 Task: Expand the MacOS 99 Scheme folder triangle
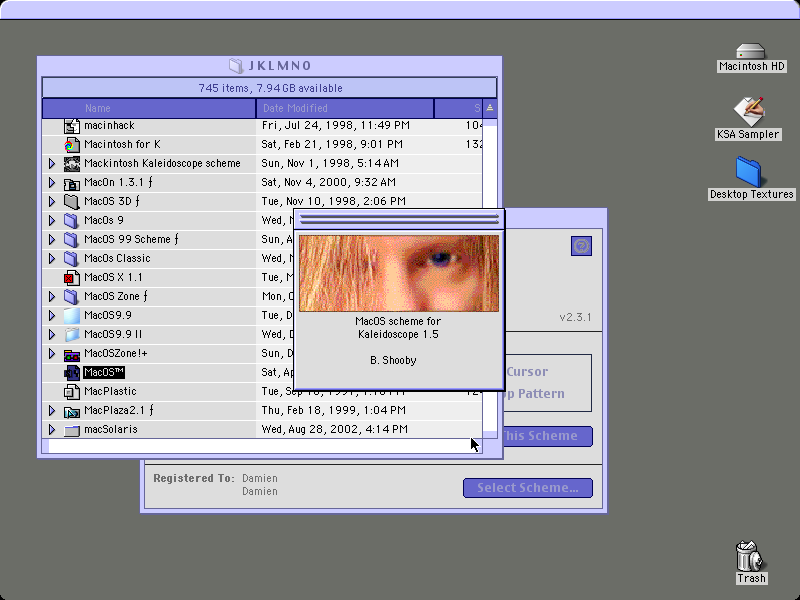[x=52, y=239]
